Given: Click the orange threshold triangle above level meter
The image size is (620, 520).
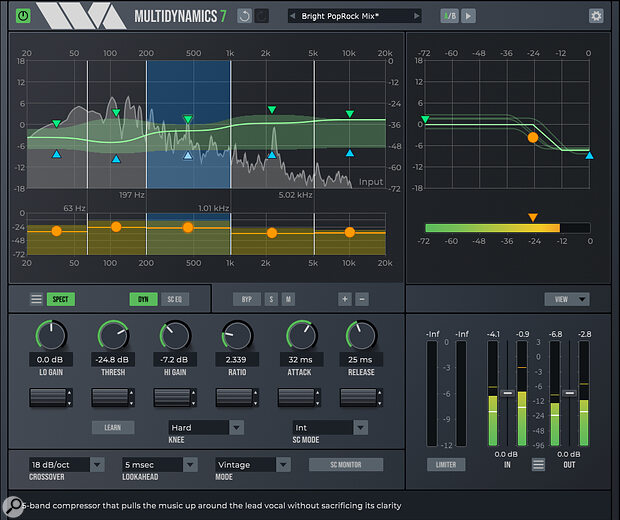Looking at the screenshot, I should [533, 217].
